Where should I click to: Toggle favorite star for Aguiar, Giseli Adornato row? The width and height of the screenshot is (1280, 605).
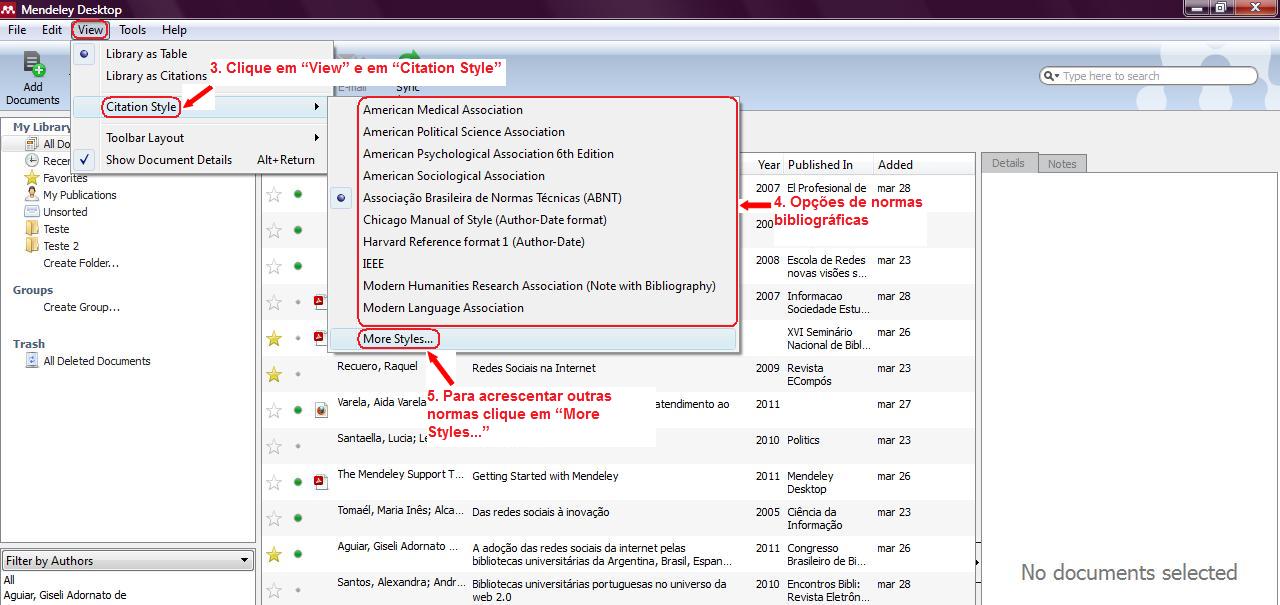tap(274, 554)
